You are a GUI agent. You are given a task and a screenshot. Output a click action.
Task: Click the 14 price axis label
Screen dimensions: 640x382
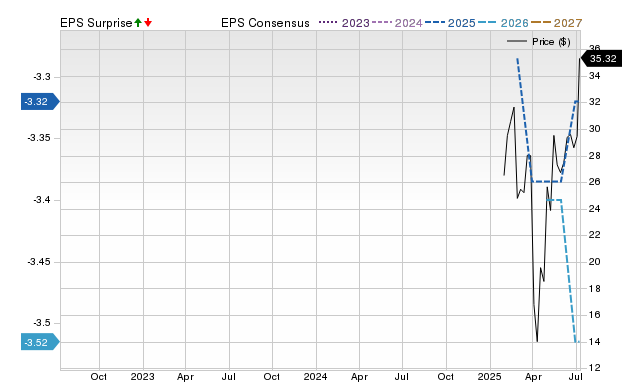tap(594, 342)
